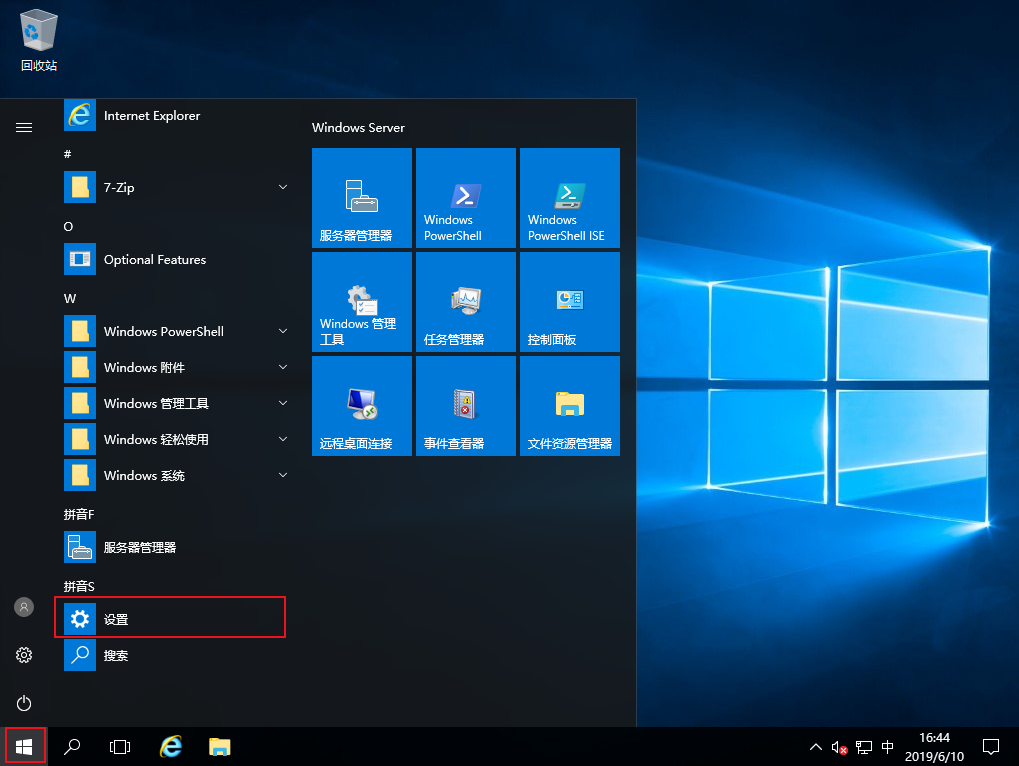Expand the Start hamburger menu
Screen dimensions: 1019x766
click(x=24, y=127)
